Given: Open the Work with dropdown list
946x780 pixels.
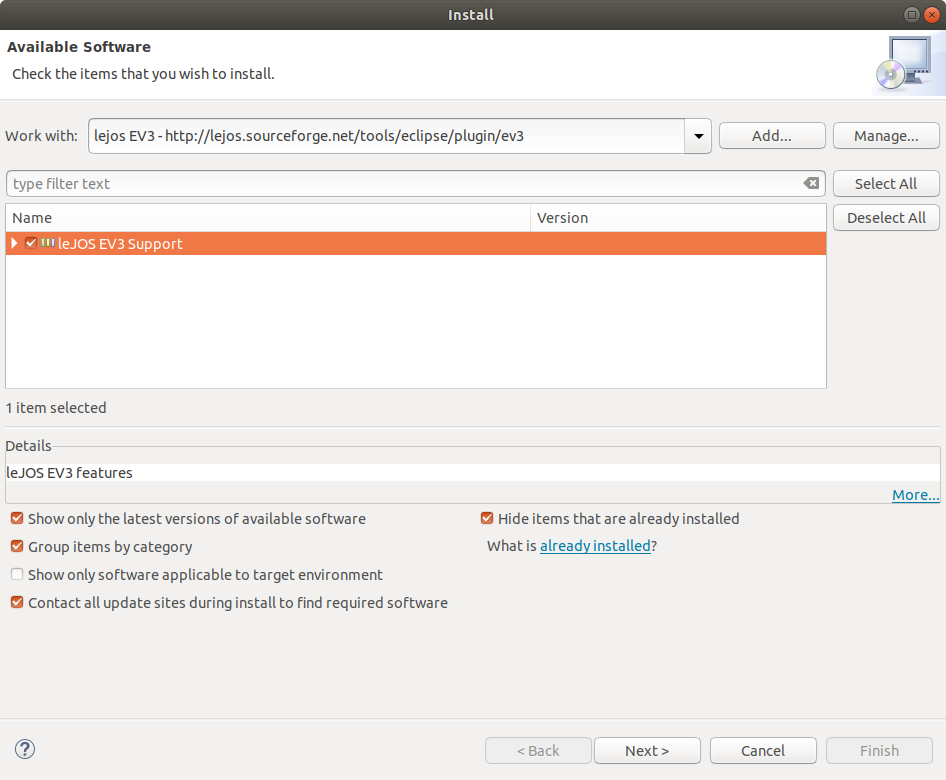Looking at the screenshot, I should pos(697,135).
